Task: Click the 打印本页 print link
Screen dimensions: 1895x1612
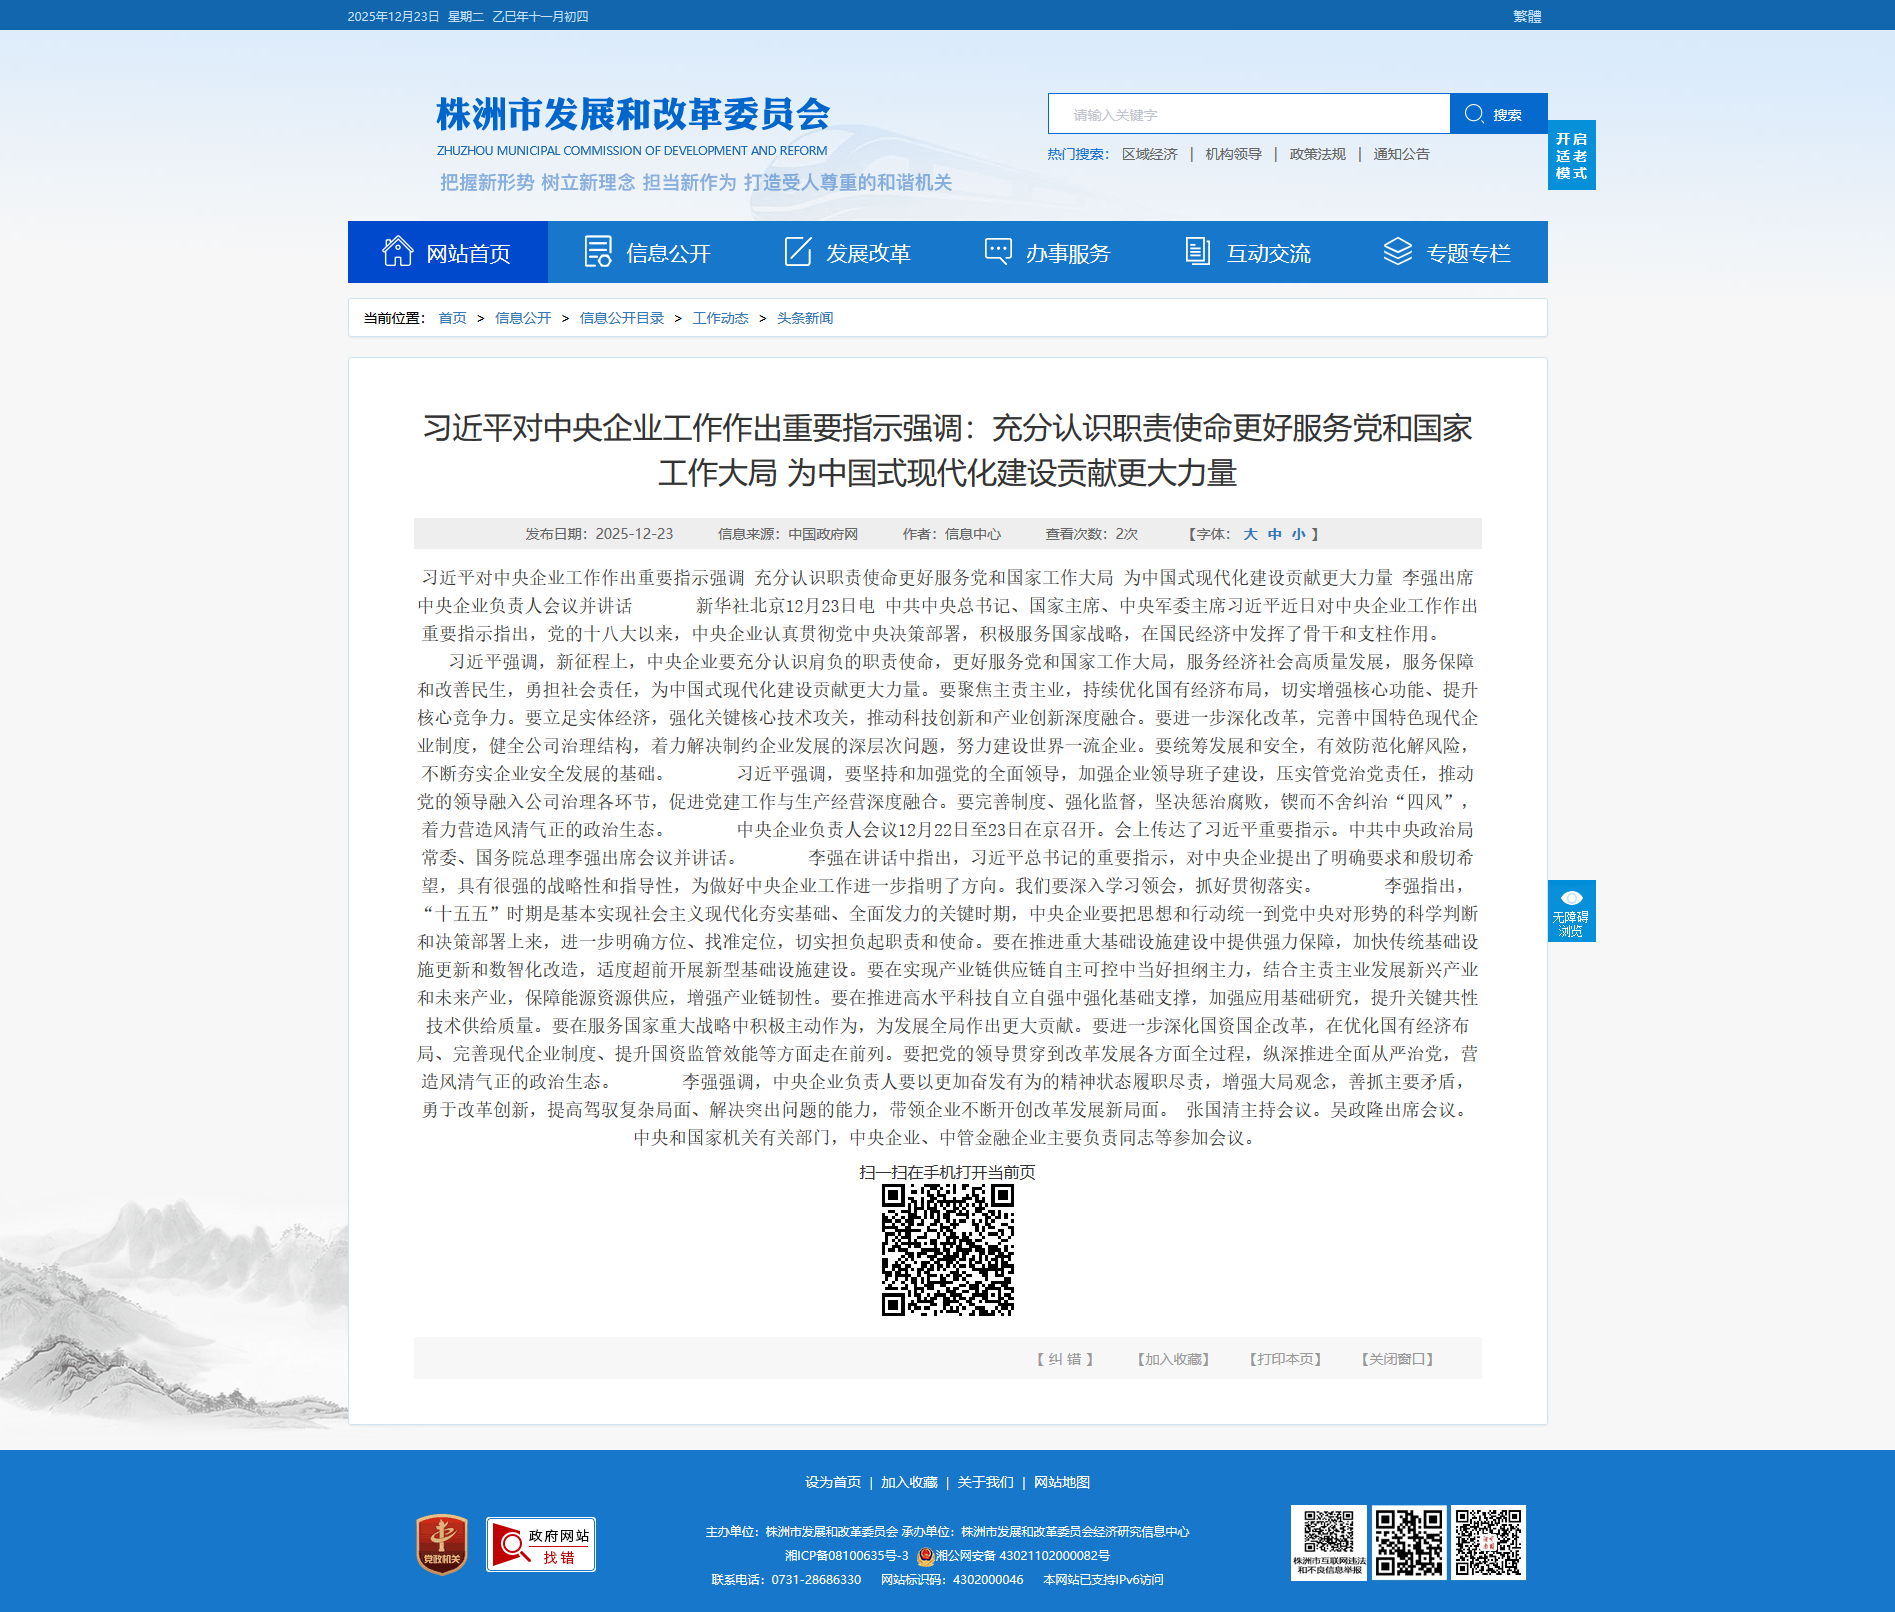Action: pos(1285,1359)
